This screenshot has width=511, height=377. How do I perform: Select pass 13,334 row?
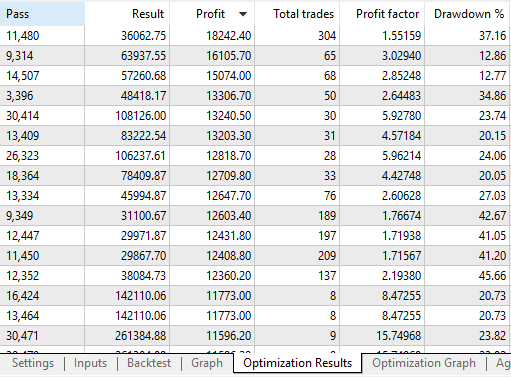click(255, 196)
